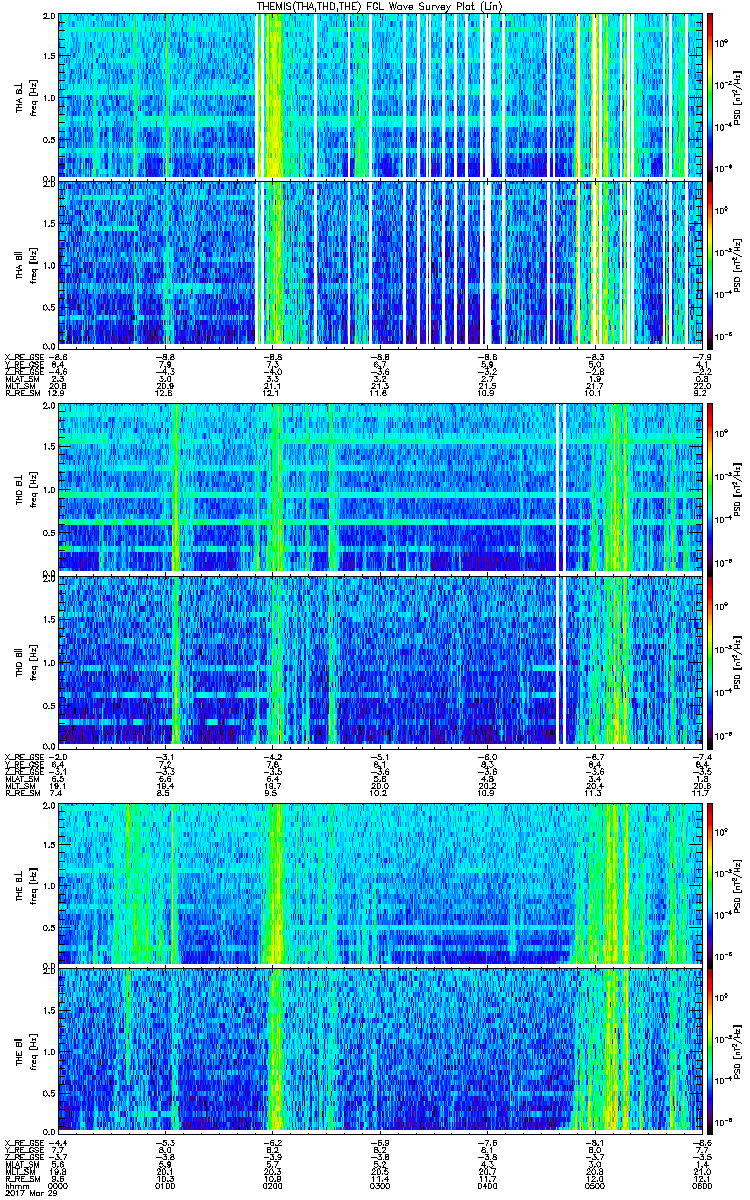Image resolution: width=750 pixels, height=1200 pixels.
Task: Click the '0500' time label on the bottom axis
Action: pos(594,1184)
